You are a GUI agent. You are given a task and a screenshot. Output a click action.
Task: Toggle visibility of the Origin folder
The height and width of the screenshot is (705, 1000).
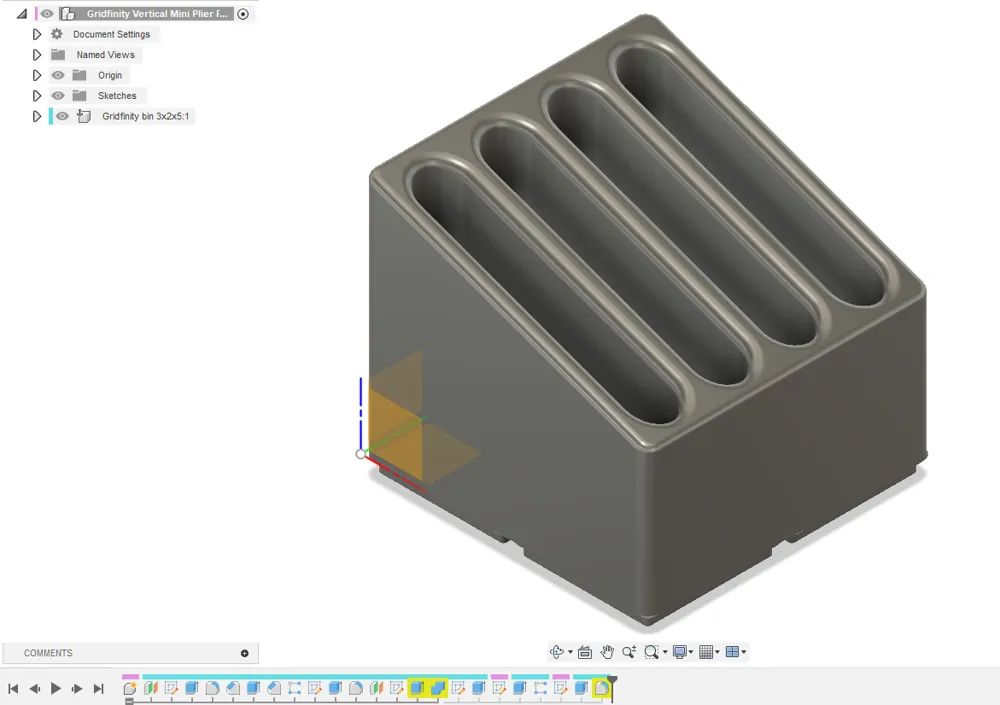[x=58, y=75]
